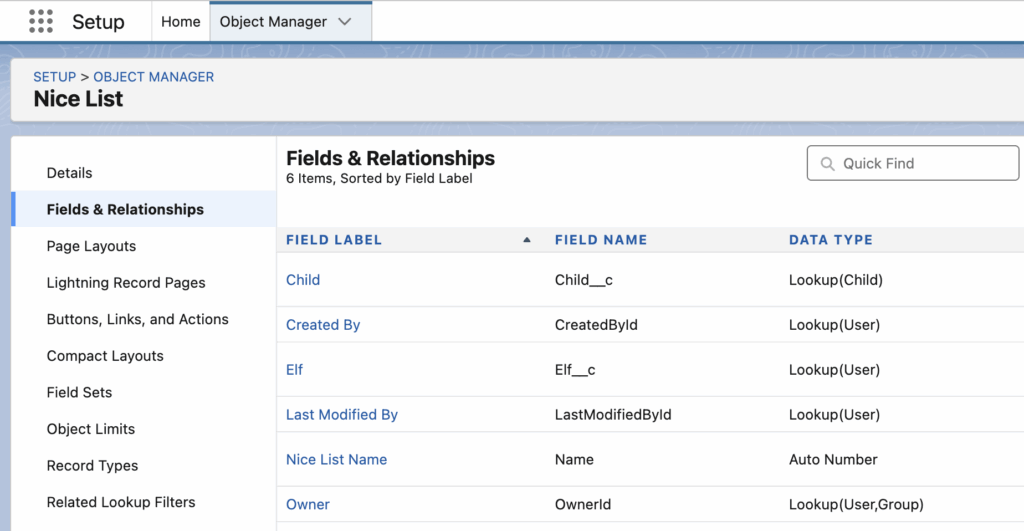Open the App Launcher dots icon
The image size is (1024, 531).
[41, 21]
